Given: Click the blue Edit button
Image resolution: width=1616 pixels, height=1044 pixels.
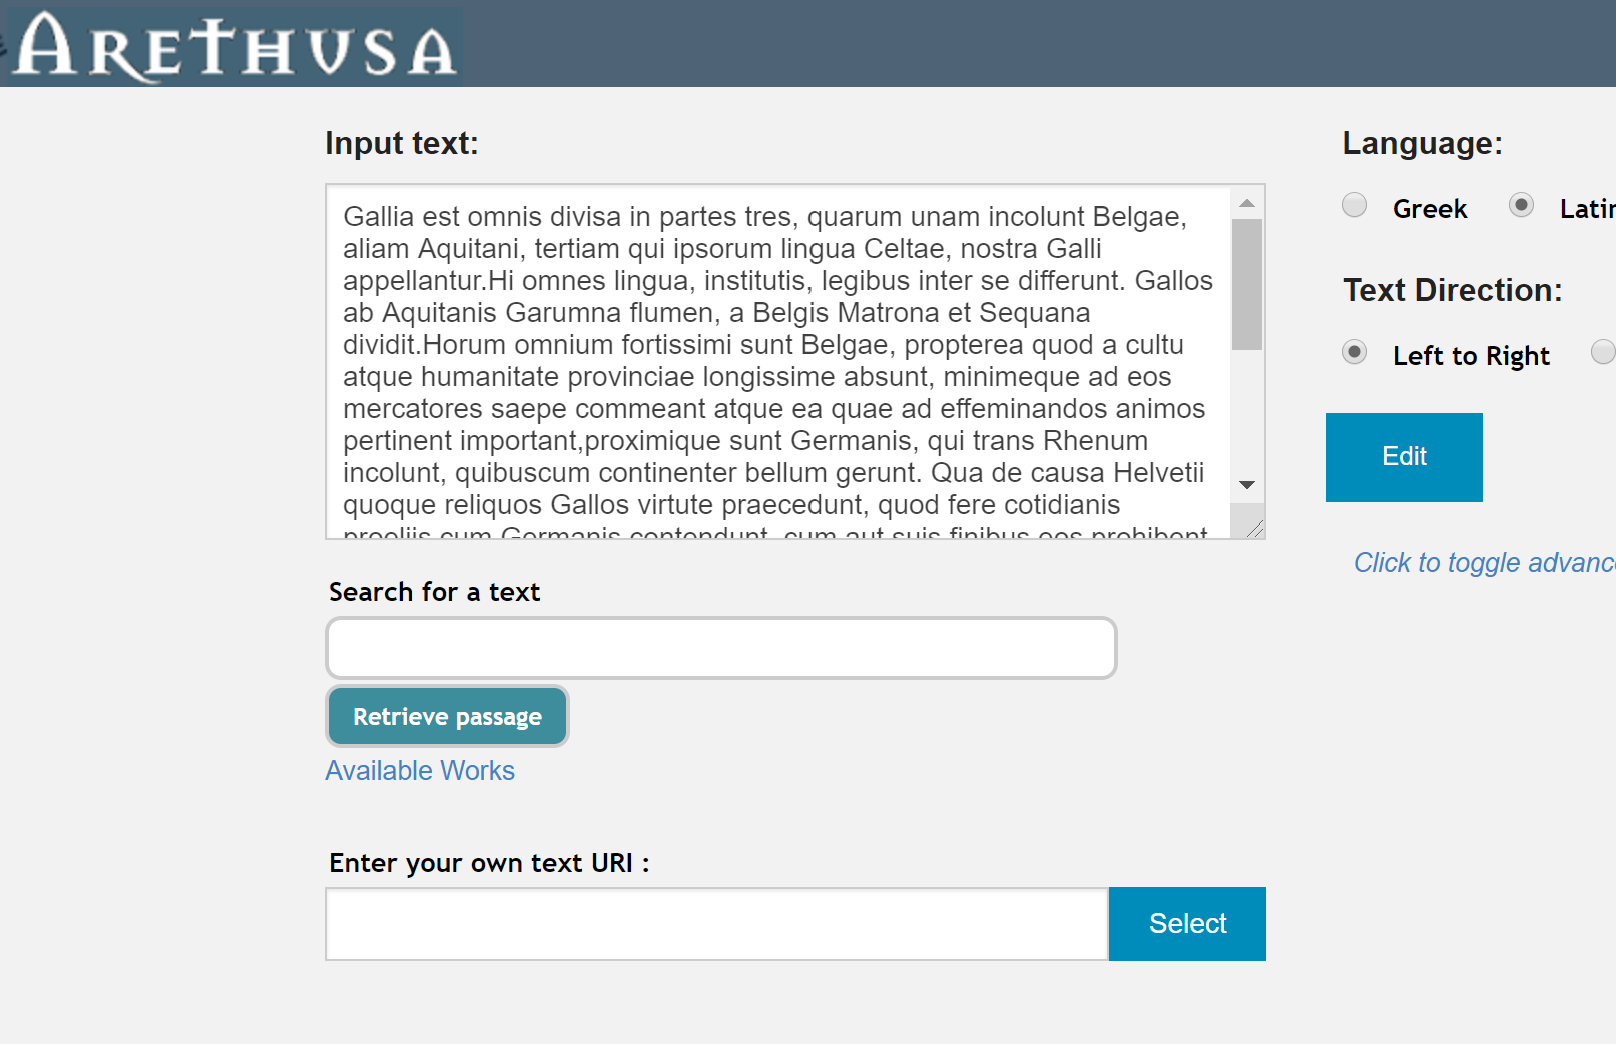Looking at the screenshot, I should click(x=1404, y=457).
